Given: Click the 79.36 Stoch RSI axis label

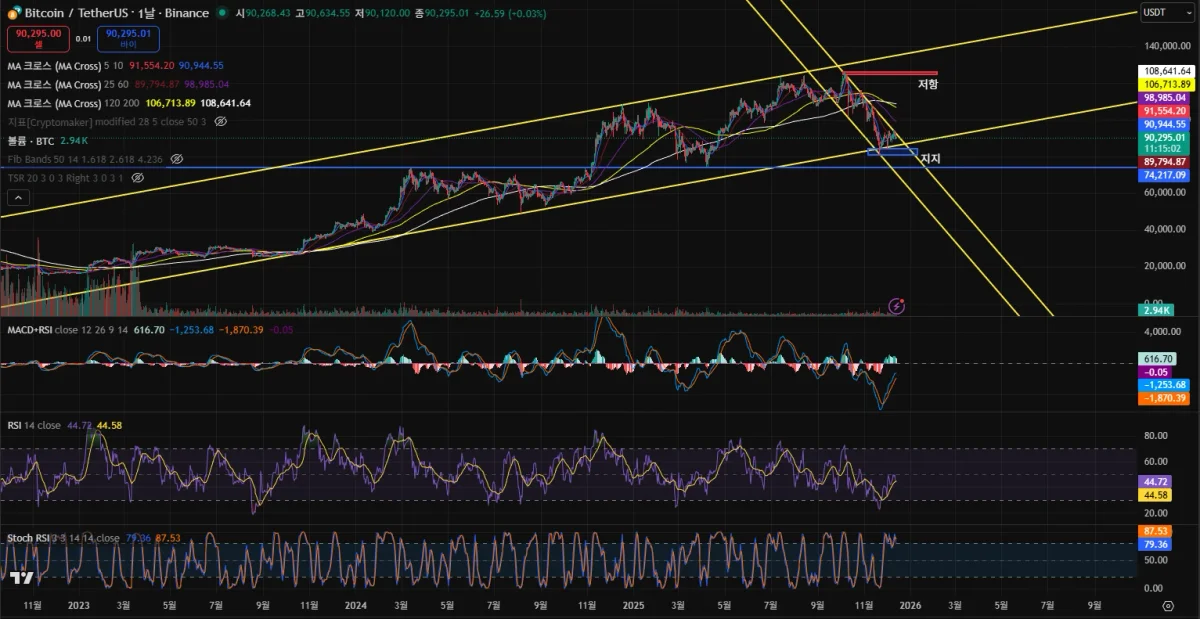Looking at the screenshot, I should [x=1155, y=544].
